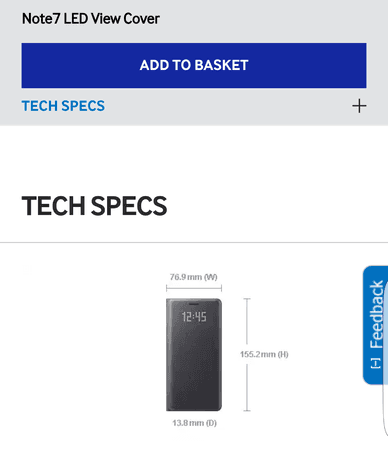The image size is (388, 450).
Task: Select the Note7 LED View Cover title
Action: click(91, 19)
